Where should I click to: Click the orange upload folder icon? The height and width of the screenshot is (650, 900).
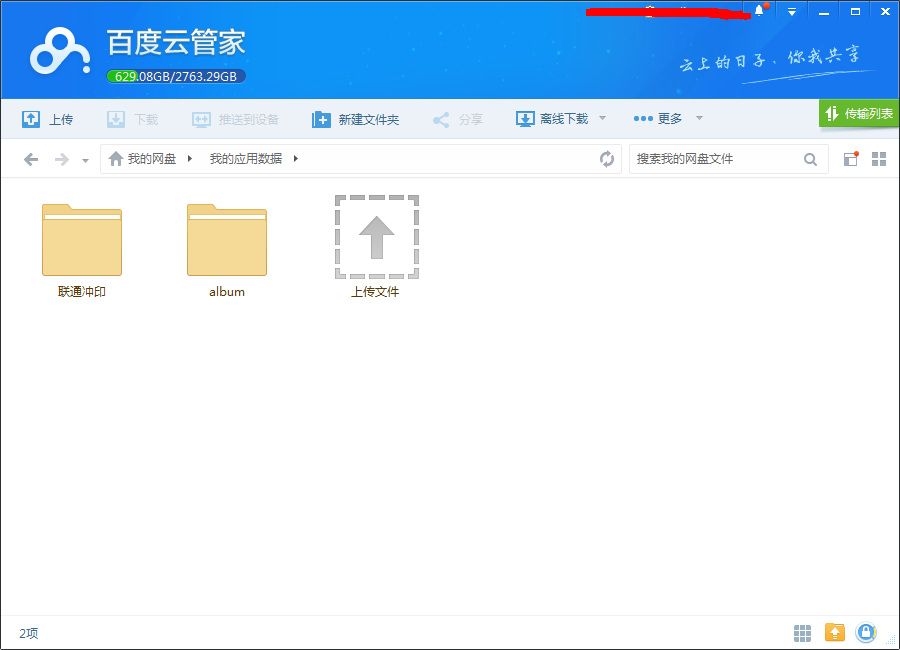click(835, 632)
